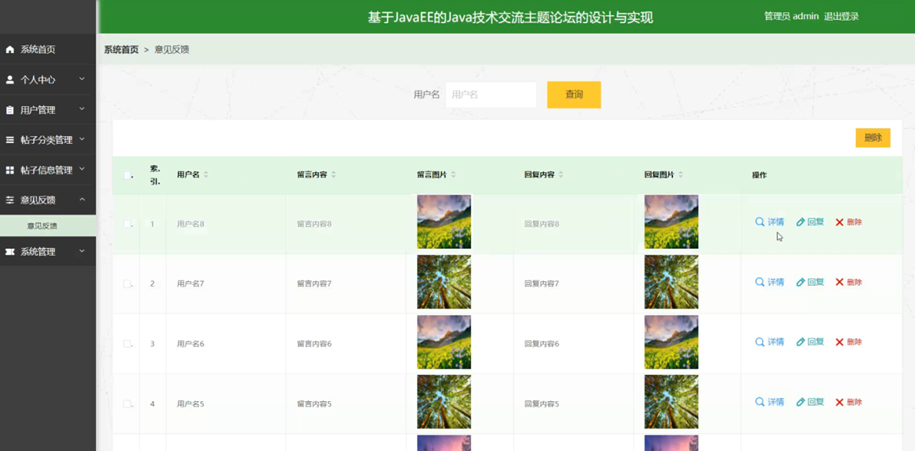Check the box for row 用户名5
The width and height of the screenshot is (915, 451).
[127, 404]
